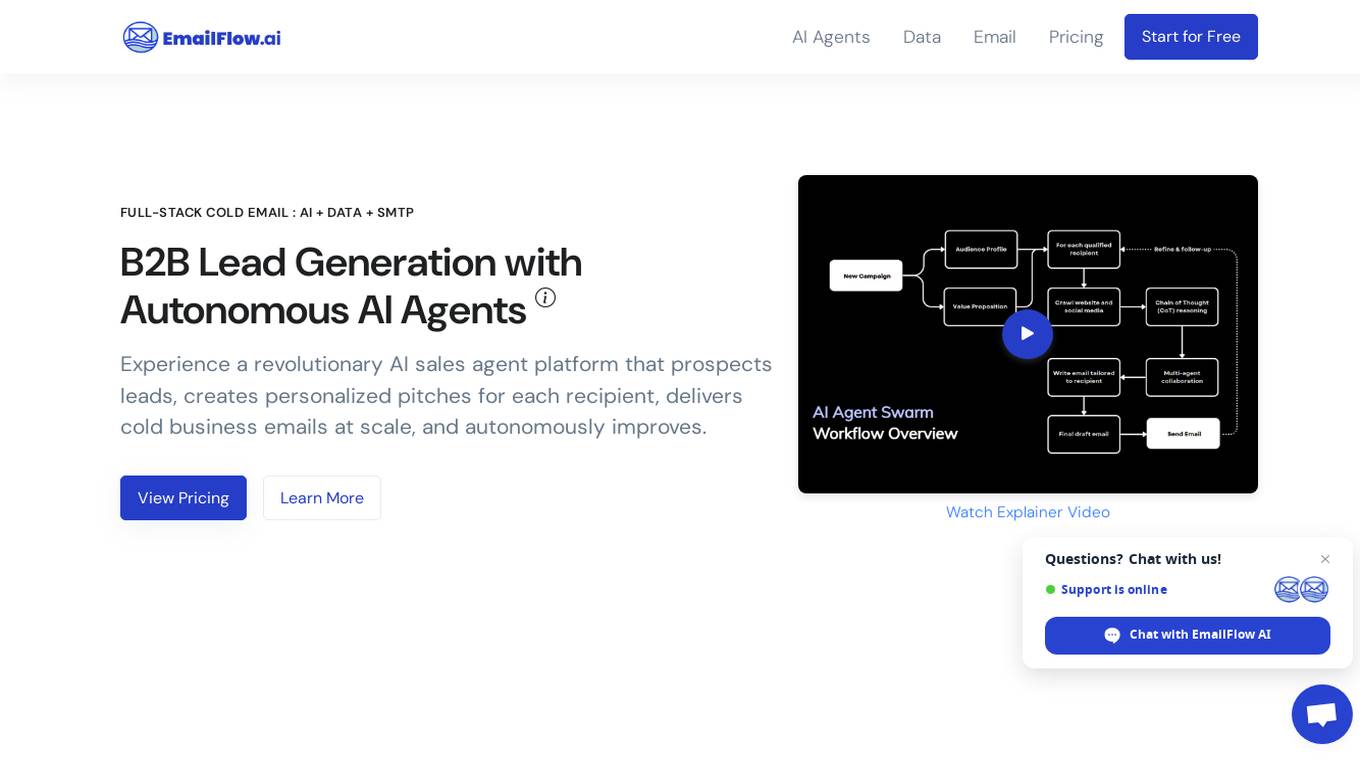The height and width of the screenshot is (764, 1360).
Task: Click the 'FULL-STACK COLD EMAIL' tagline text
Action: (267, 212)
